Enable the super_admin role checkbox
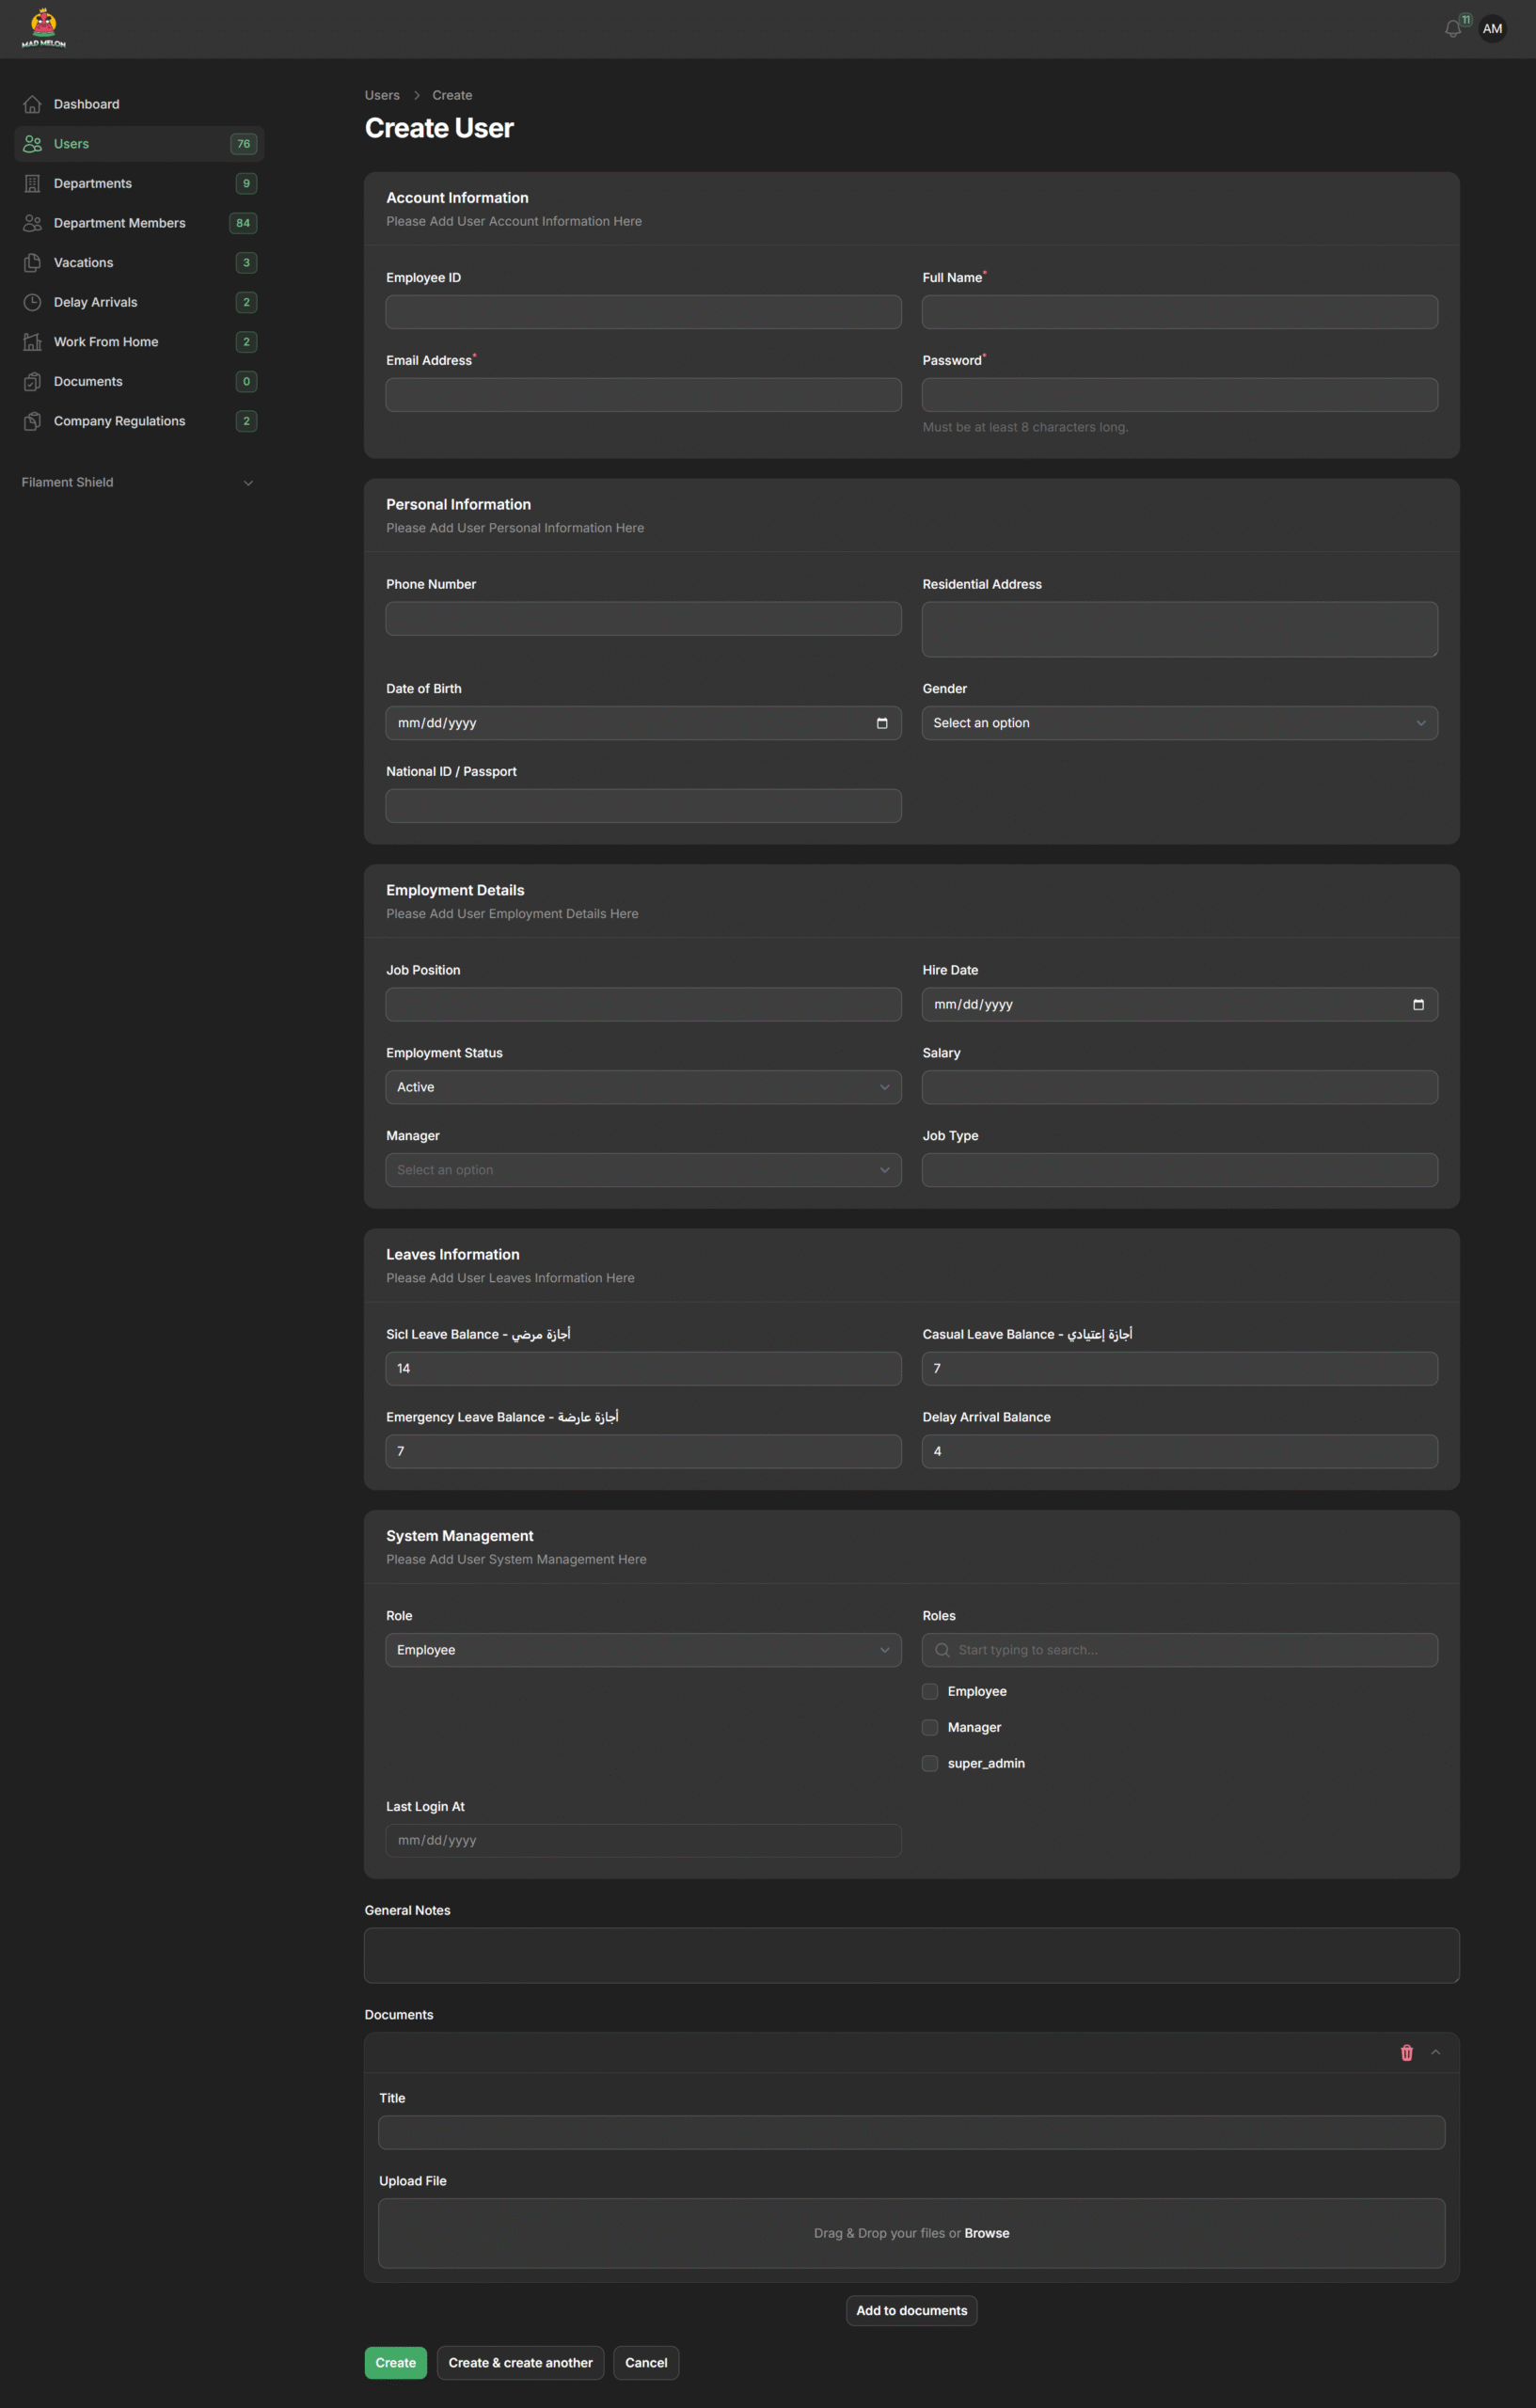 tap(930, 1763)
